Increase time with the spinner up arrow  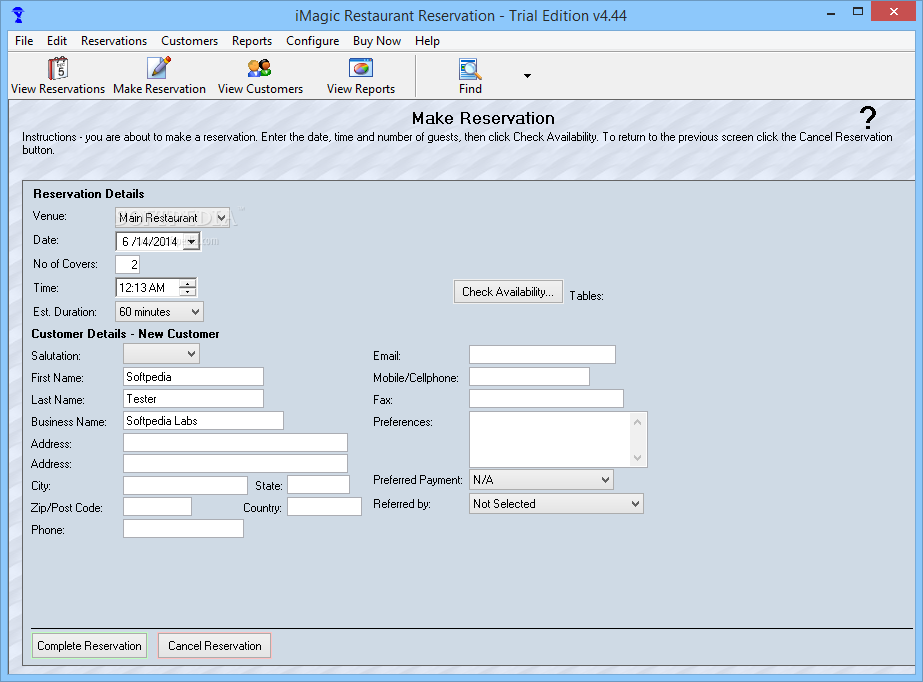[188, 284]
